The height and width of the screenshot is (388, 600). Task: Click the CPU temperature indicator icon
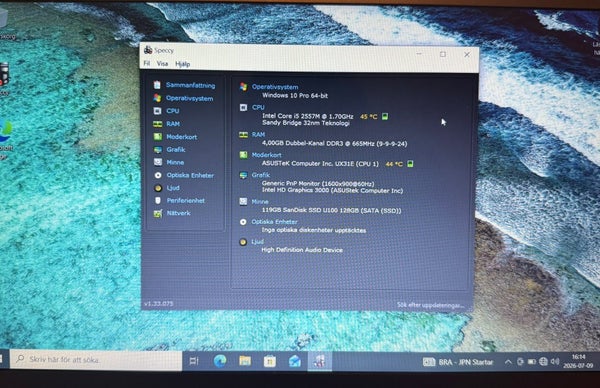385,116
